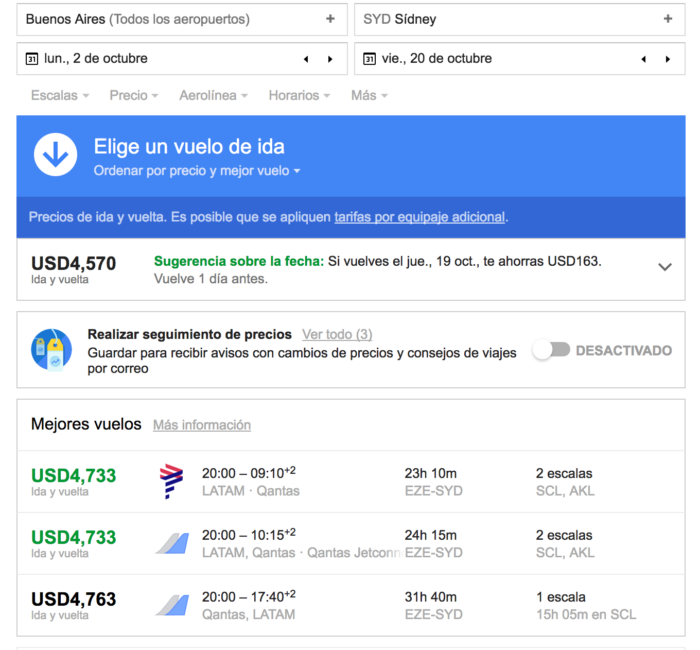Image resolution: width=700 pixels, height=650 pixels.
Task: Expand the date suggestion chevron
Action: [x=664, y=267]
